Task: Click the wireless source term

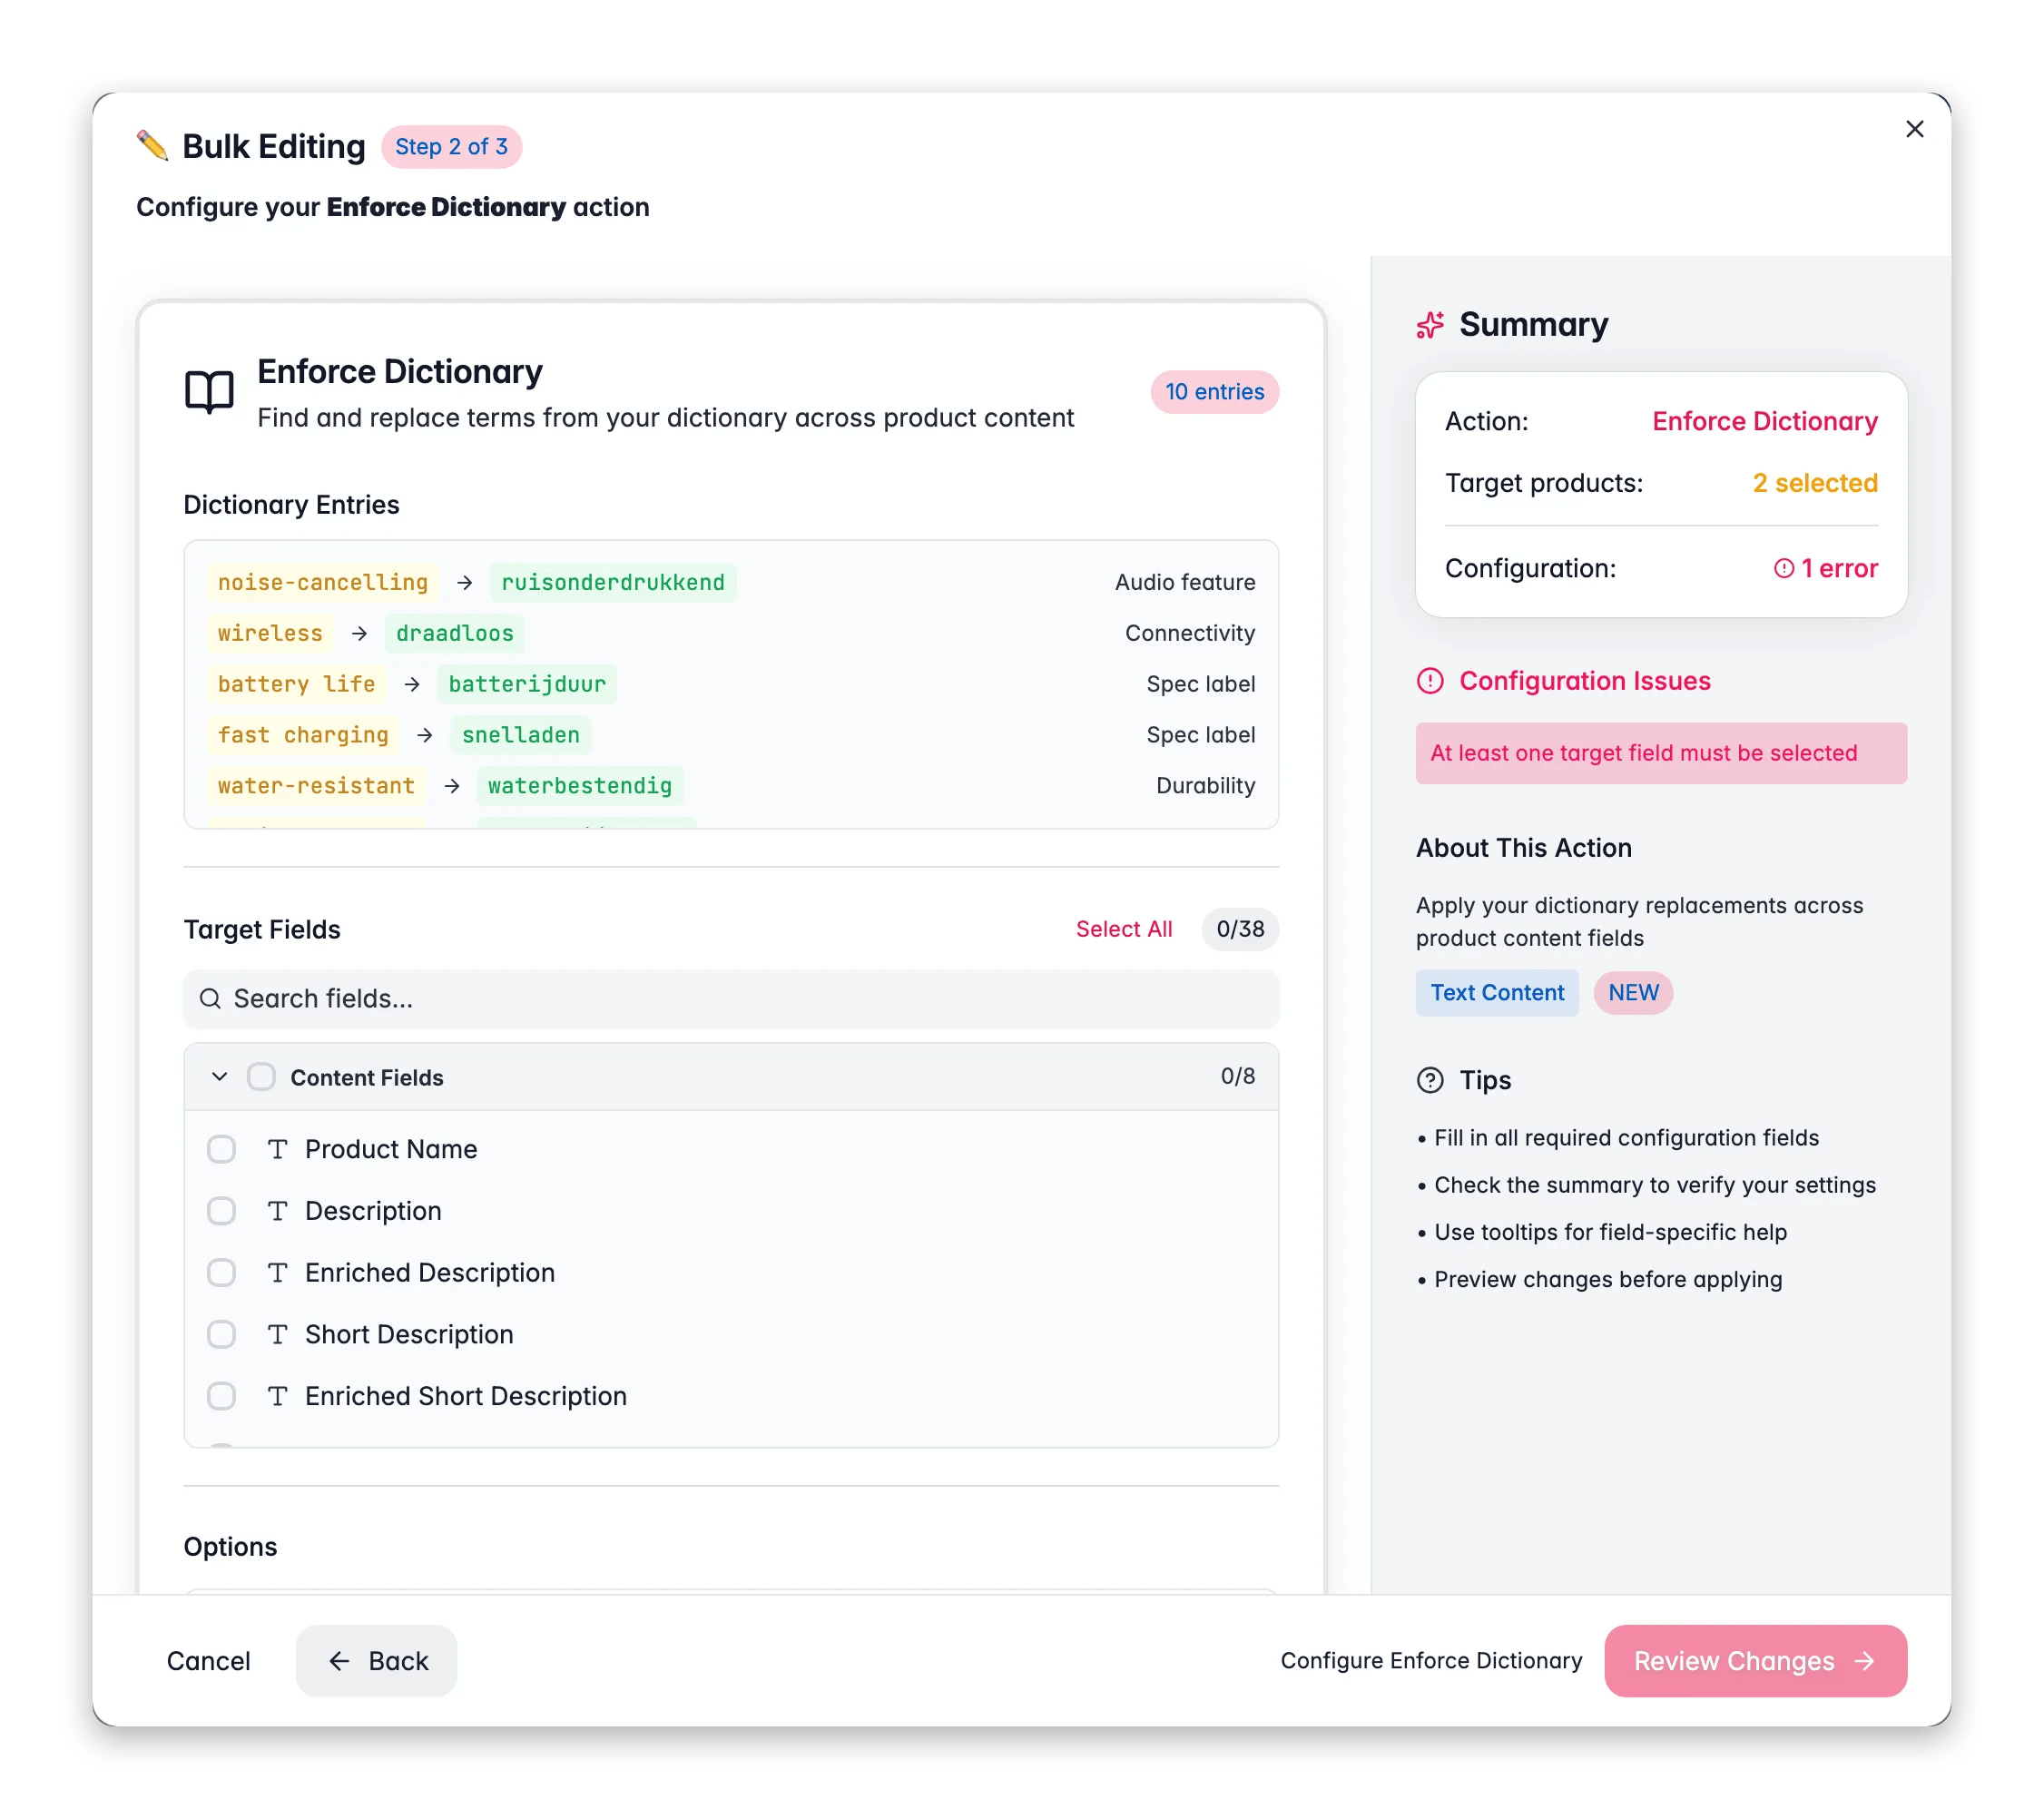Action: click(270, 633)
